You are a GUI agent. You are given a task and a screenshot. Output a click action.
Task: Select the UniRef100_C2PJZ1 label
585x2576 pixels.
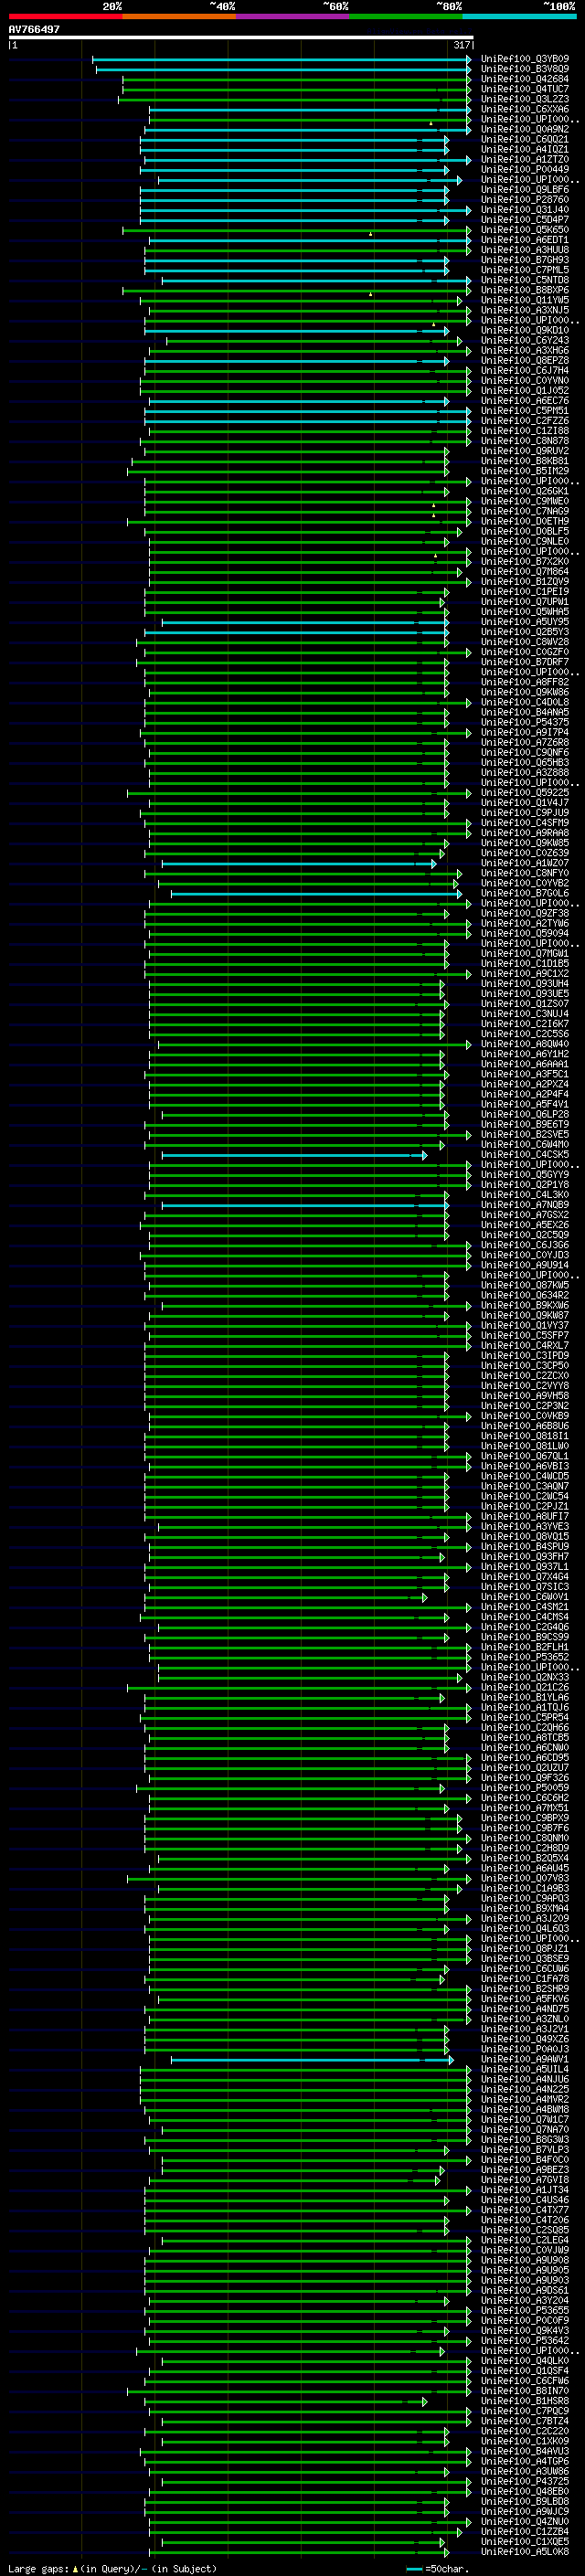(525, 1507)
